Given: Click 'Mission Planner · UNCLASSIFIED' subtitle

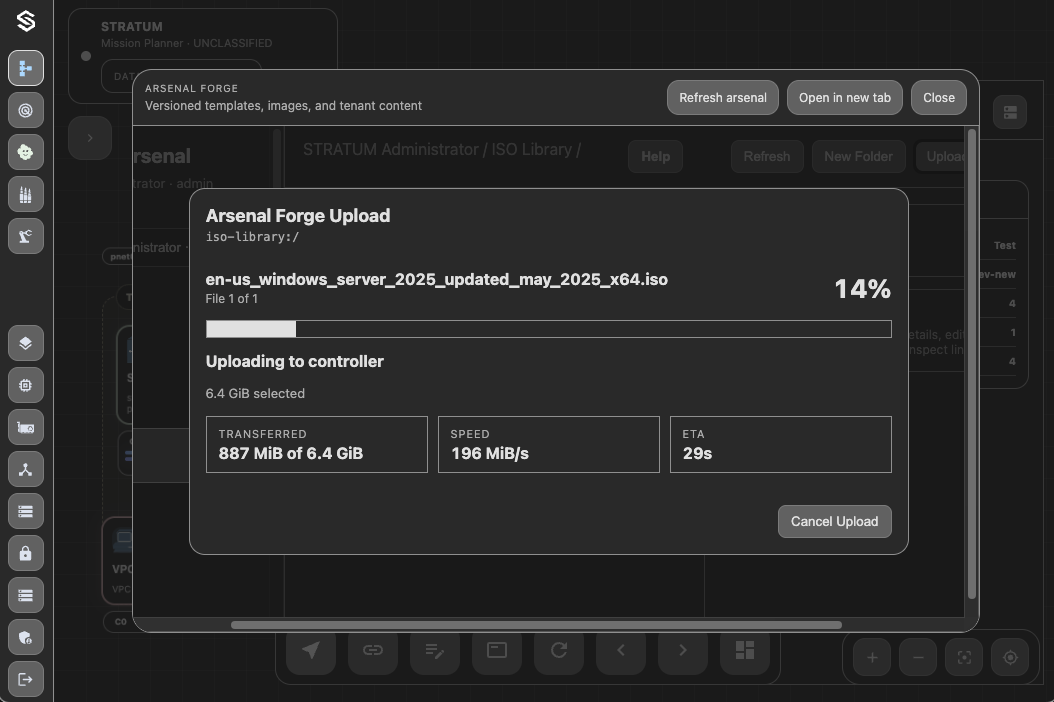Looking at the screenshot, I should coord(186,43).
